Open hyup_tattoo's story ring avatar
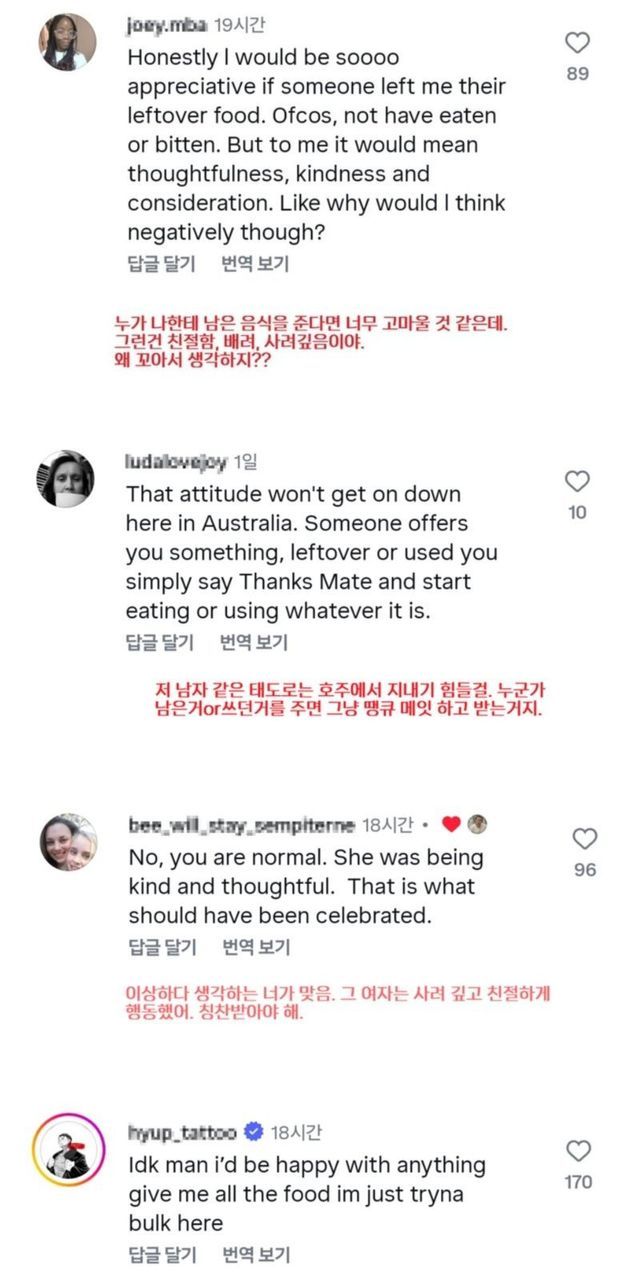 68,1148
